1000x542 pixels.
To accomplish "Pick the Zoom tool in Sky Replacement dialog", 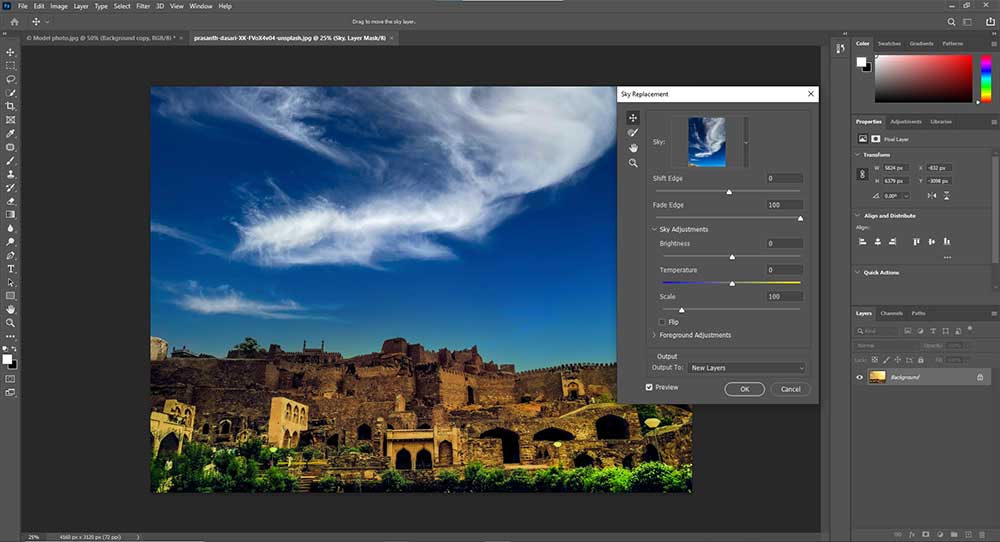I will 633,163.
